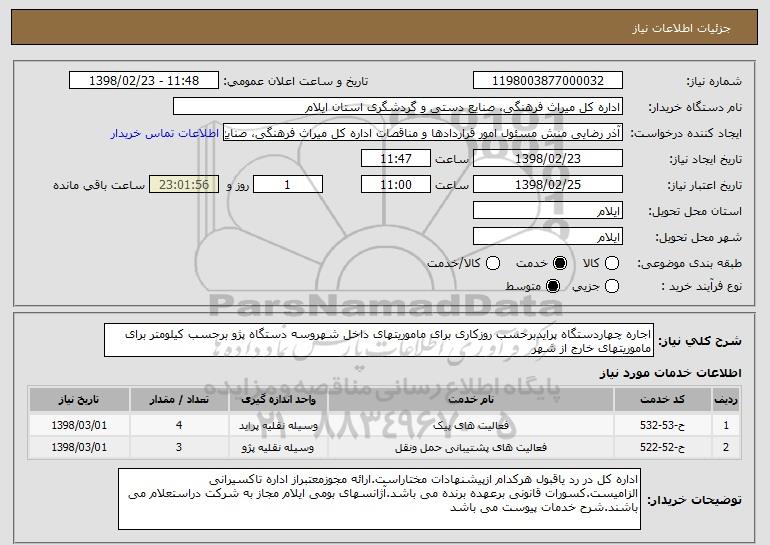The width and height of the screenshot is (770, 545).
Task: Click the remaining days field showing 1
Action: pos(288,185)
